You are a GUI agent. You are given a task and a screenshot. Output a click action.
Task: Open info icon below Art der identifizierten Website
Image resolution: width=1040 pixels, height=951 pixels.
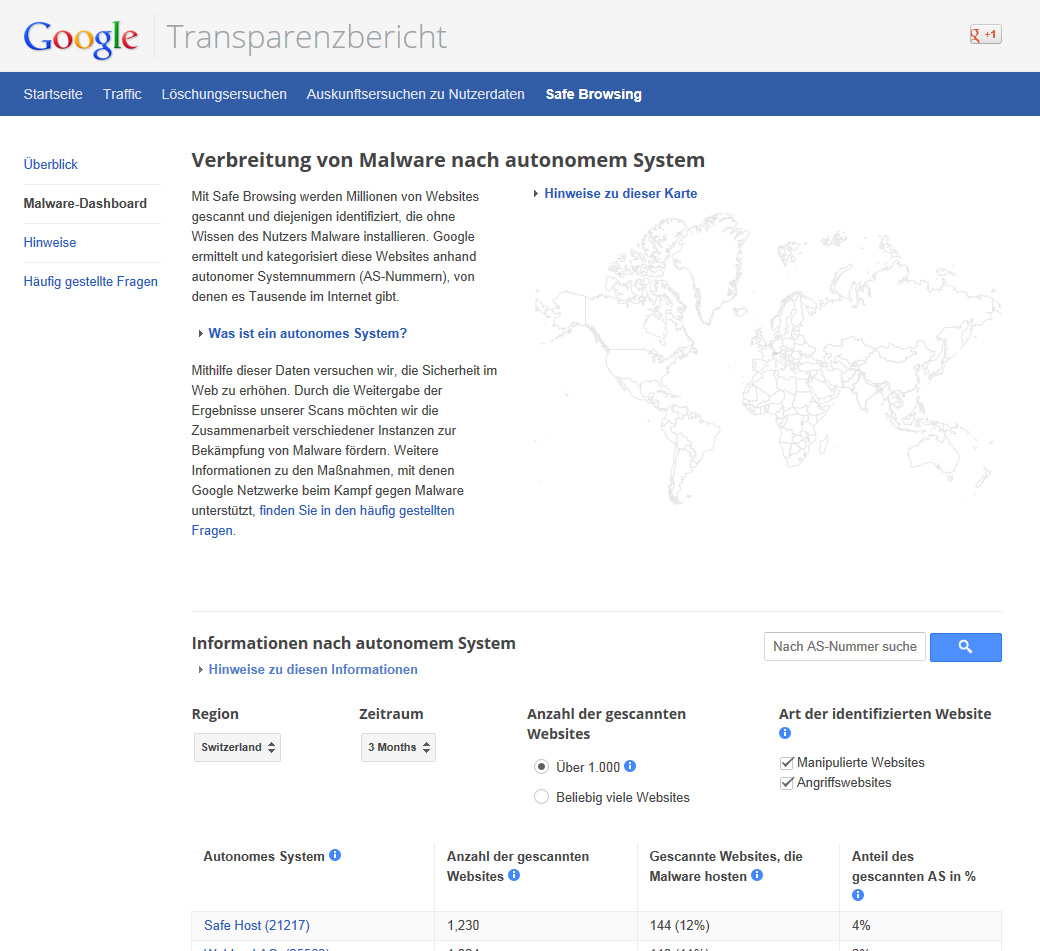pos(785,733)
